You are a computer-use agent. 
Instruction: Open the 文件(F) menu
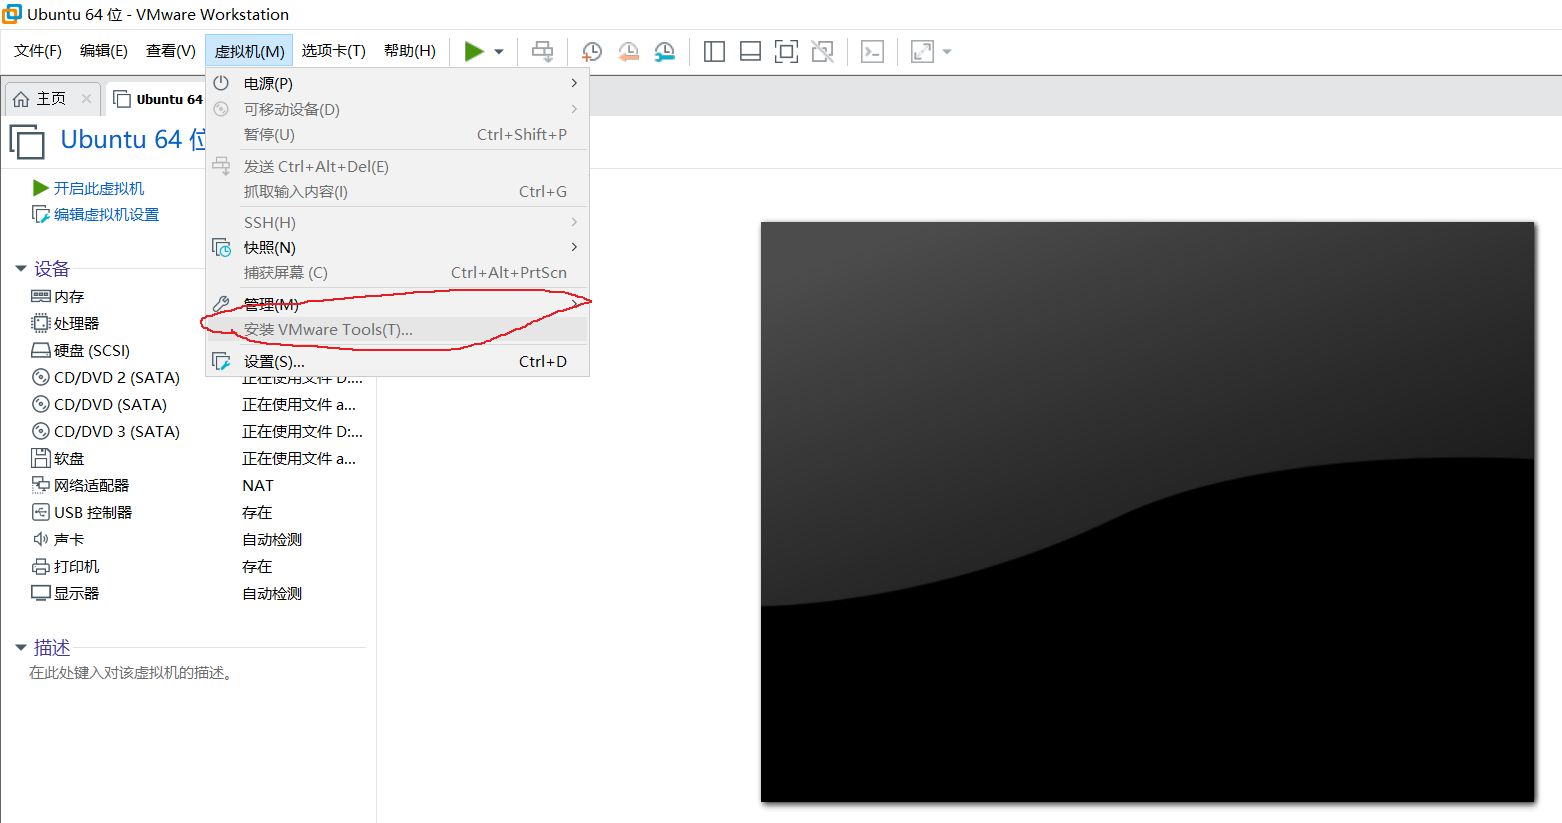pyautogui.click(x=38, y=51)
